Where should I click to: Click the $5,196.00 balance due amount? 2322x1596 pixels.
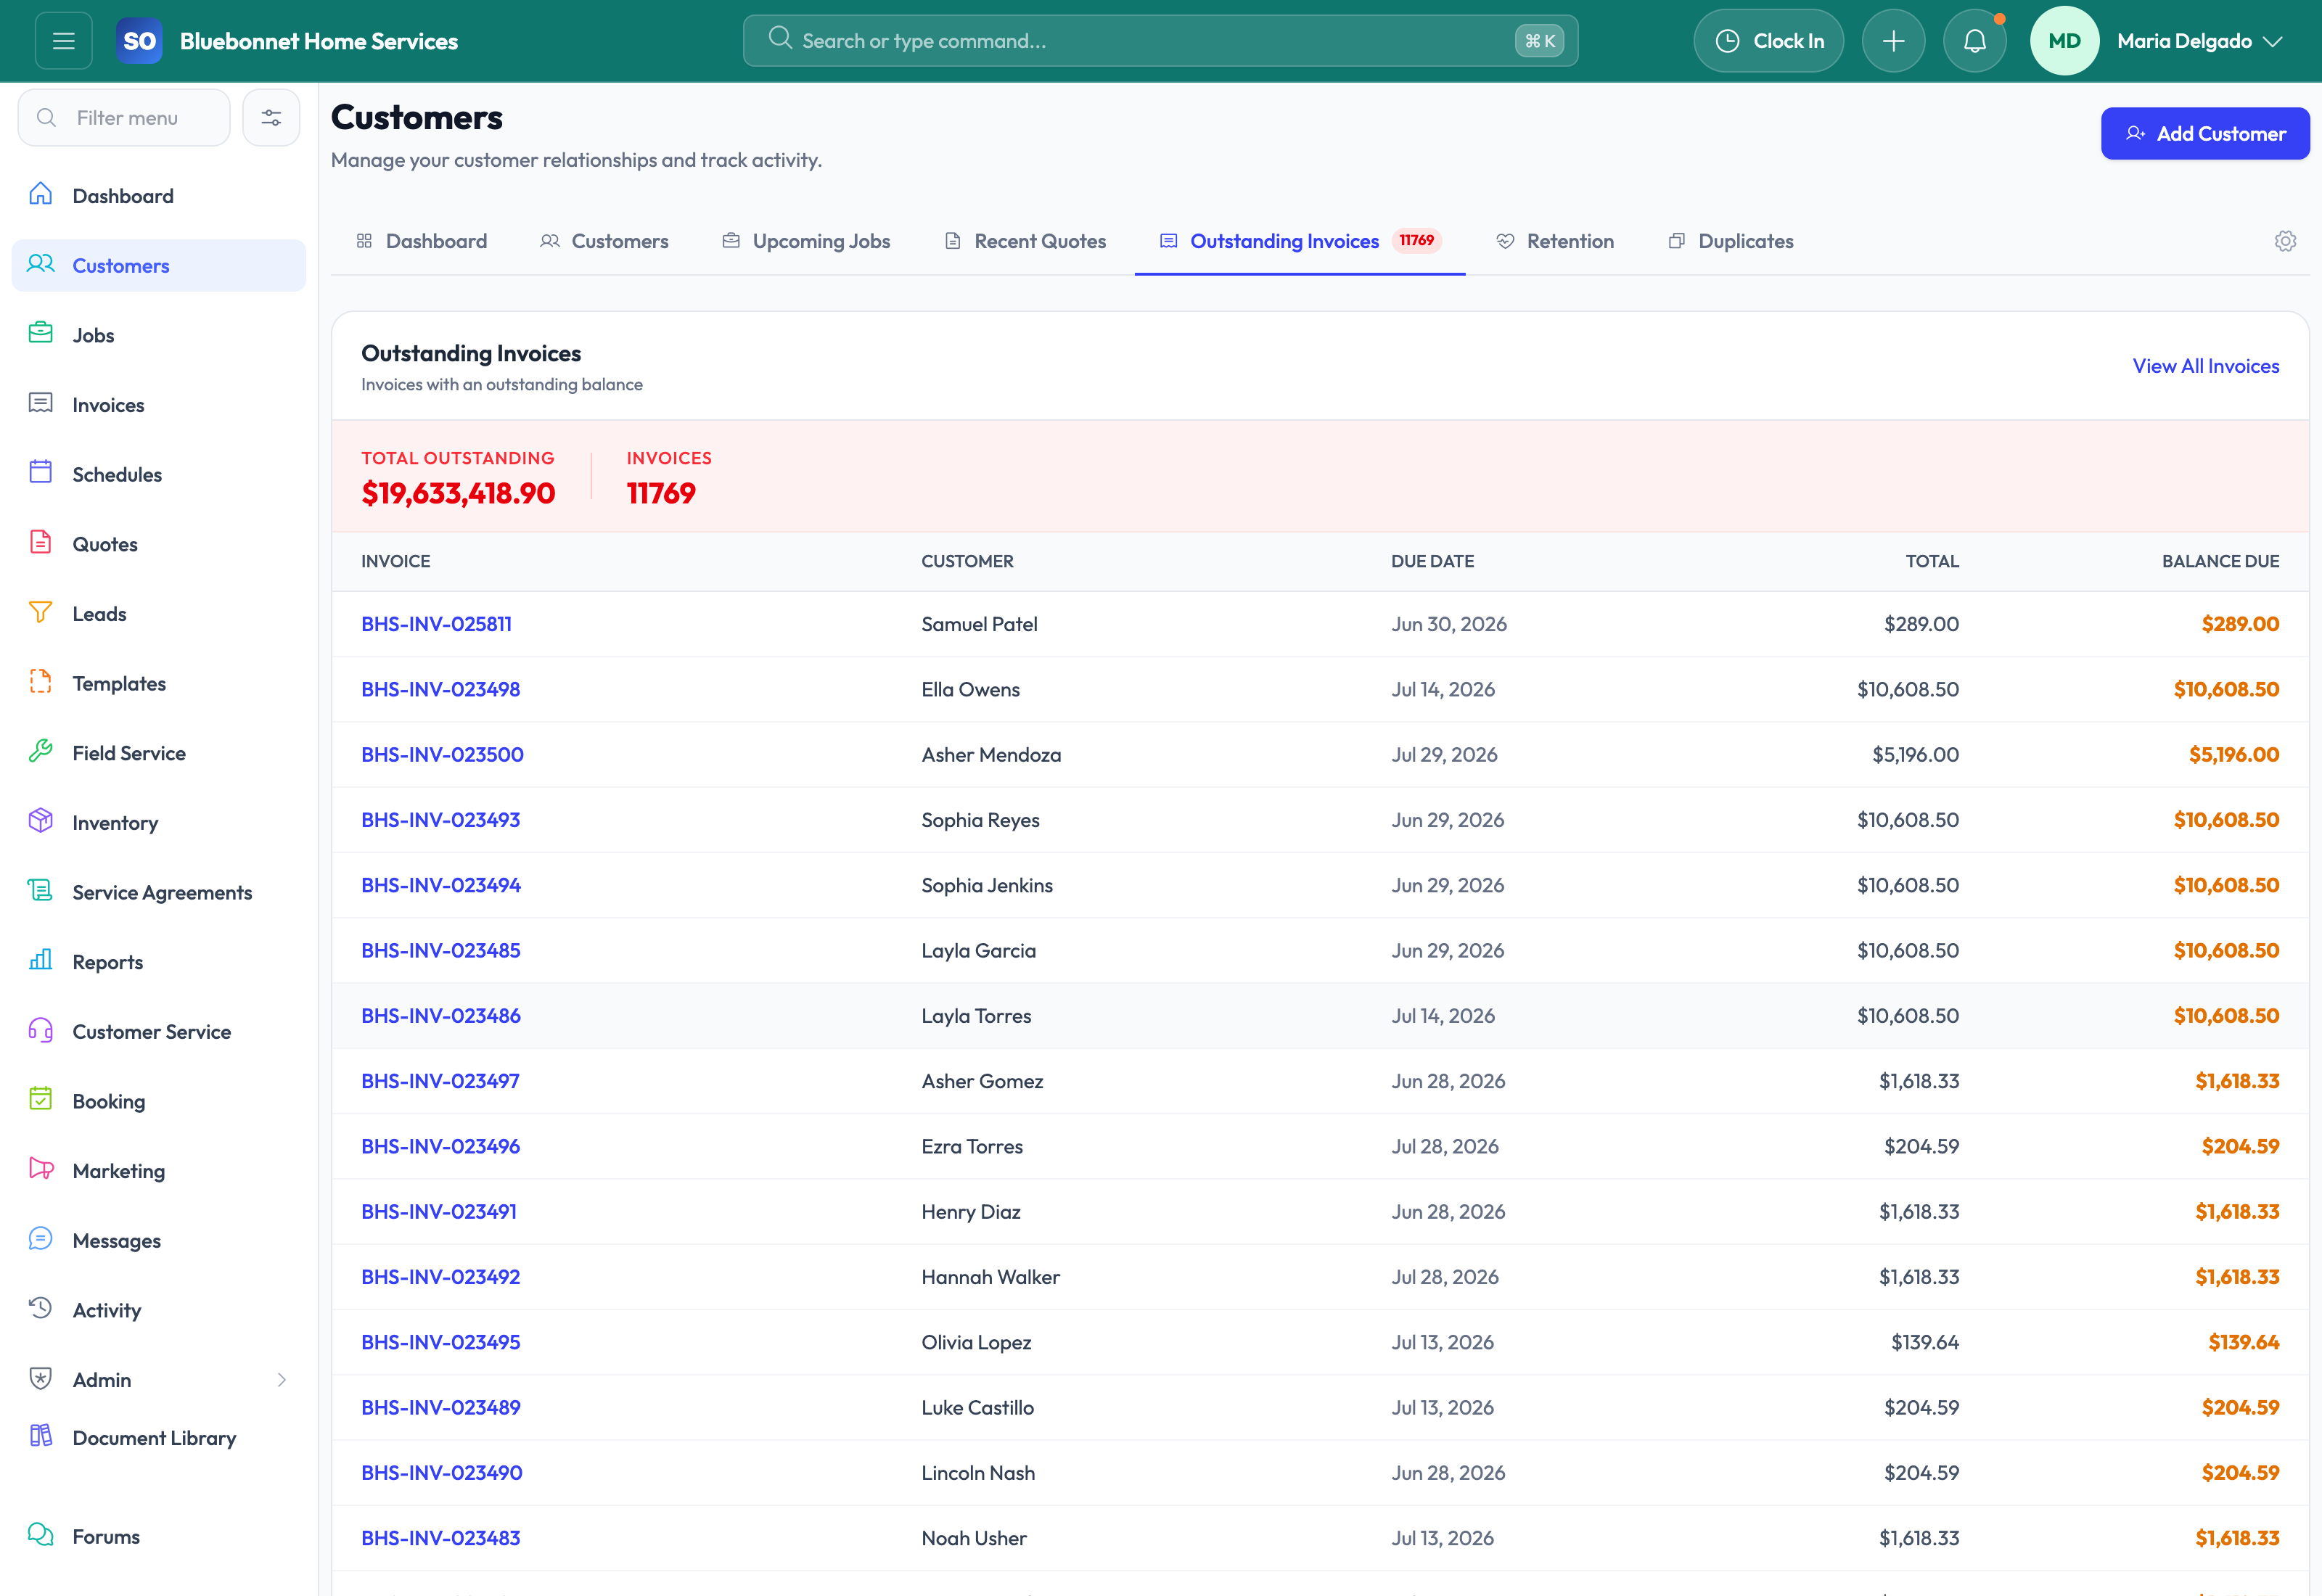click(x=2234, y=754)
